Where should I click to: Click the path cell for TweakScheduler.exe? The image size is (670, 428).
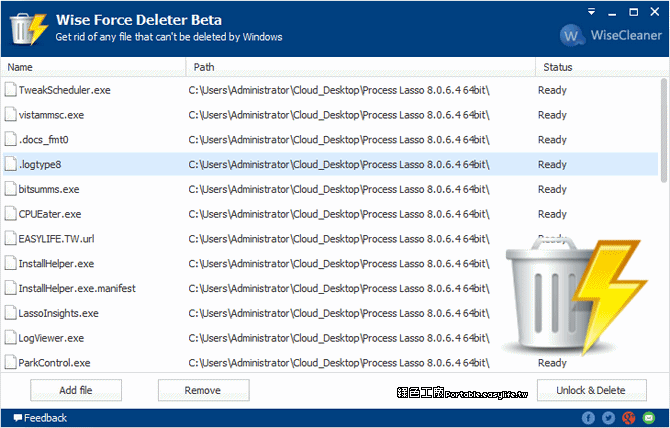point(339,90)
